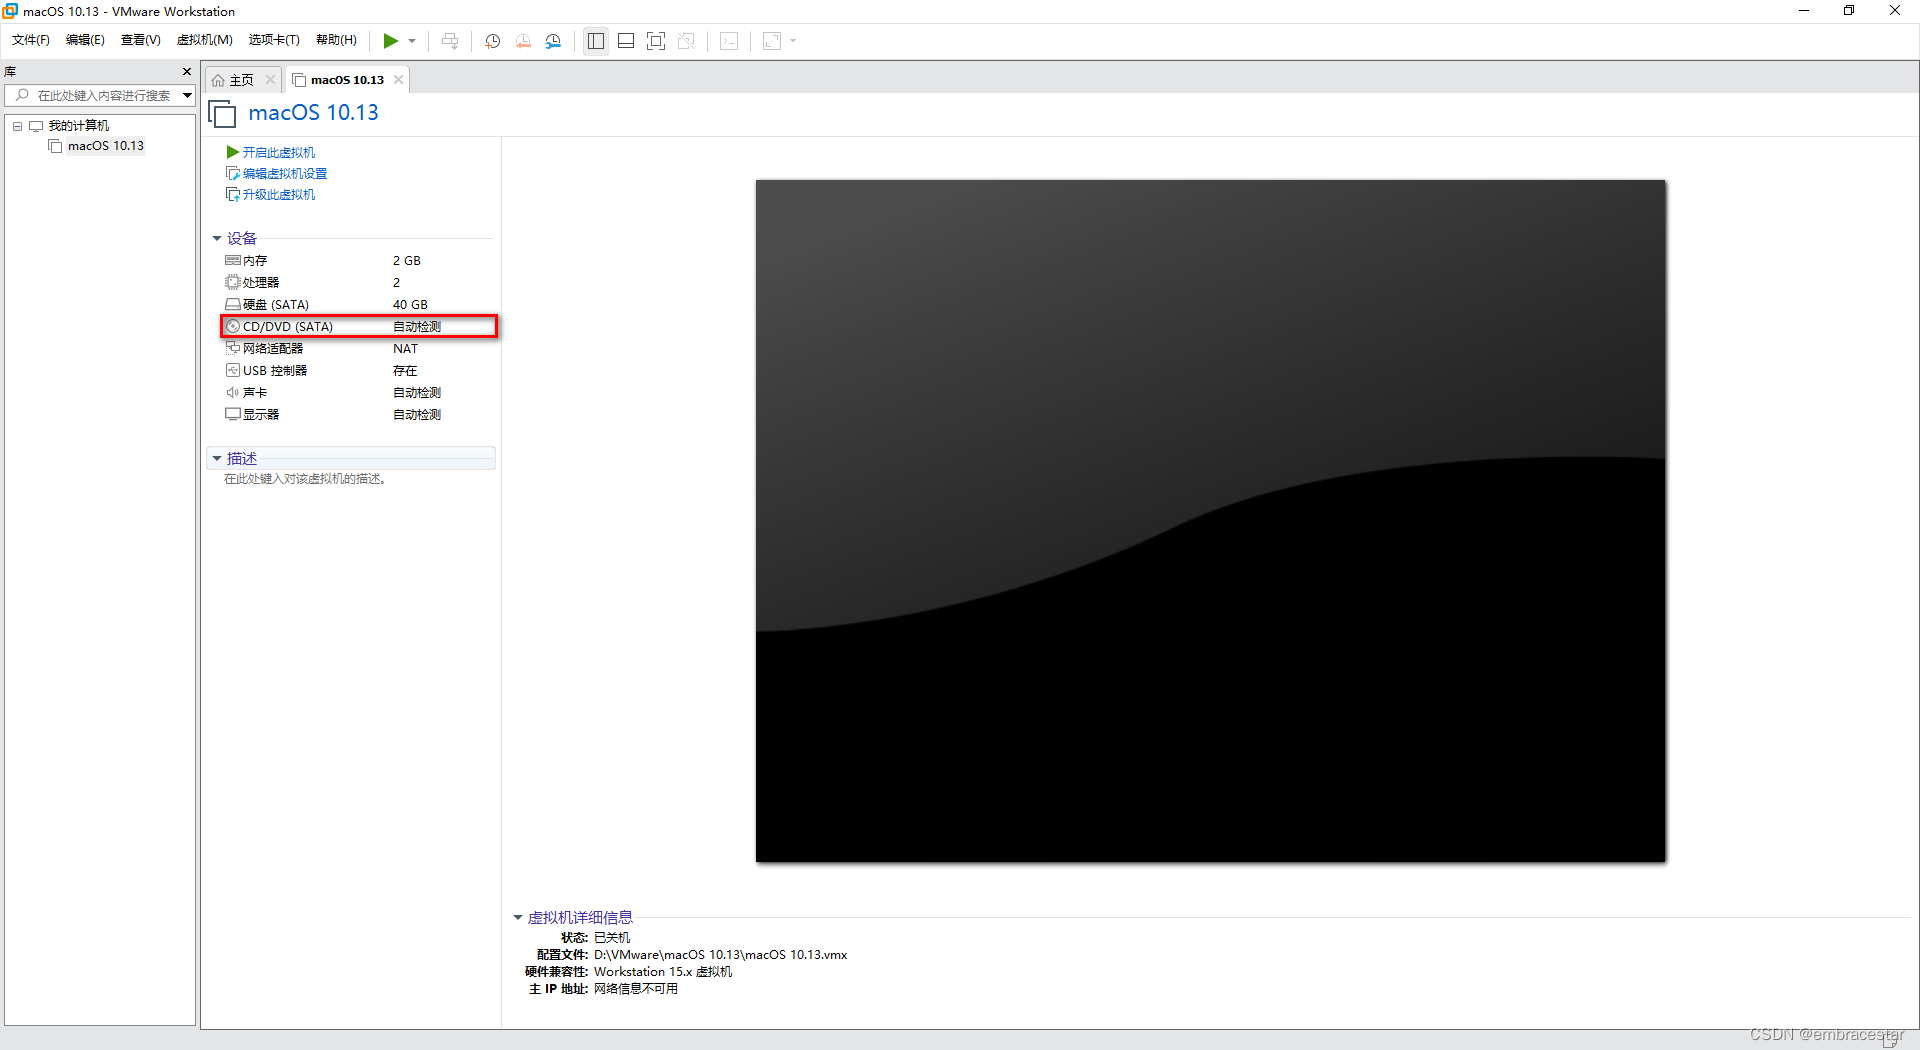Click the USB controller icon
This screenshot has width=1920, height=1050.
(233, 370)
